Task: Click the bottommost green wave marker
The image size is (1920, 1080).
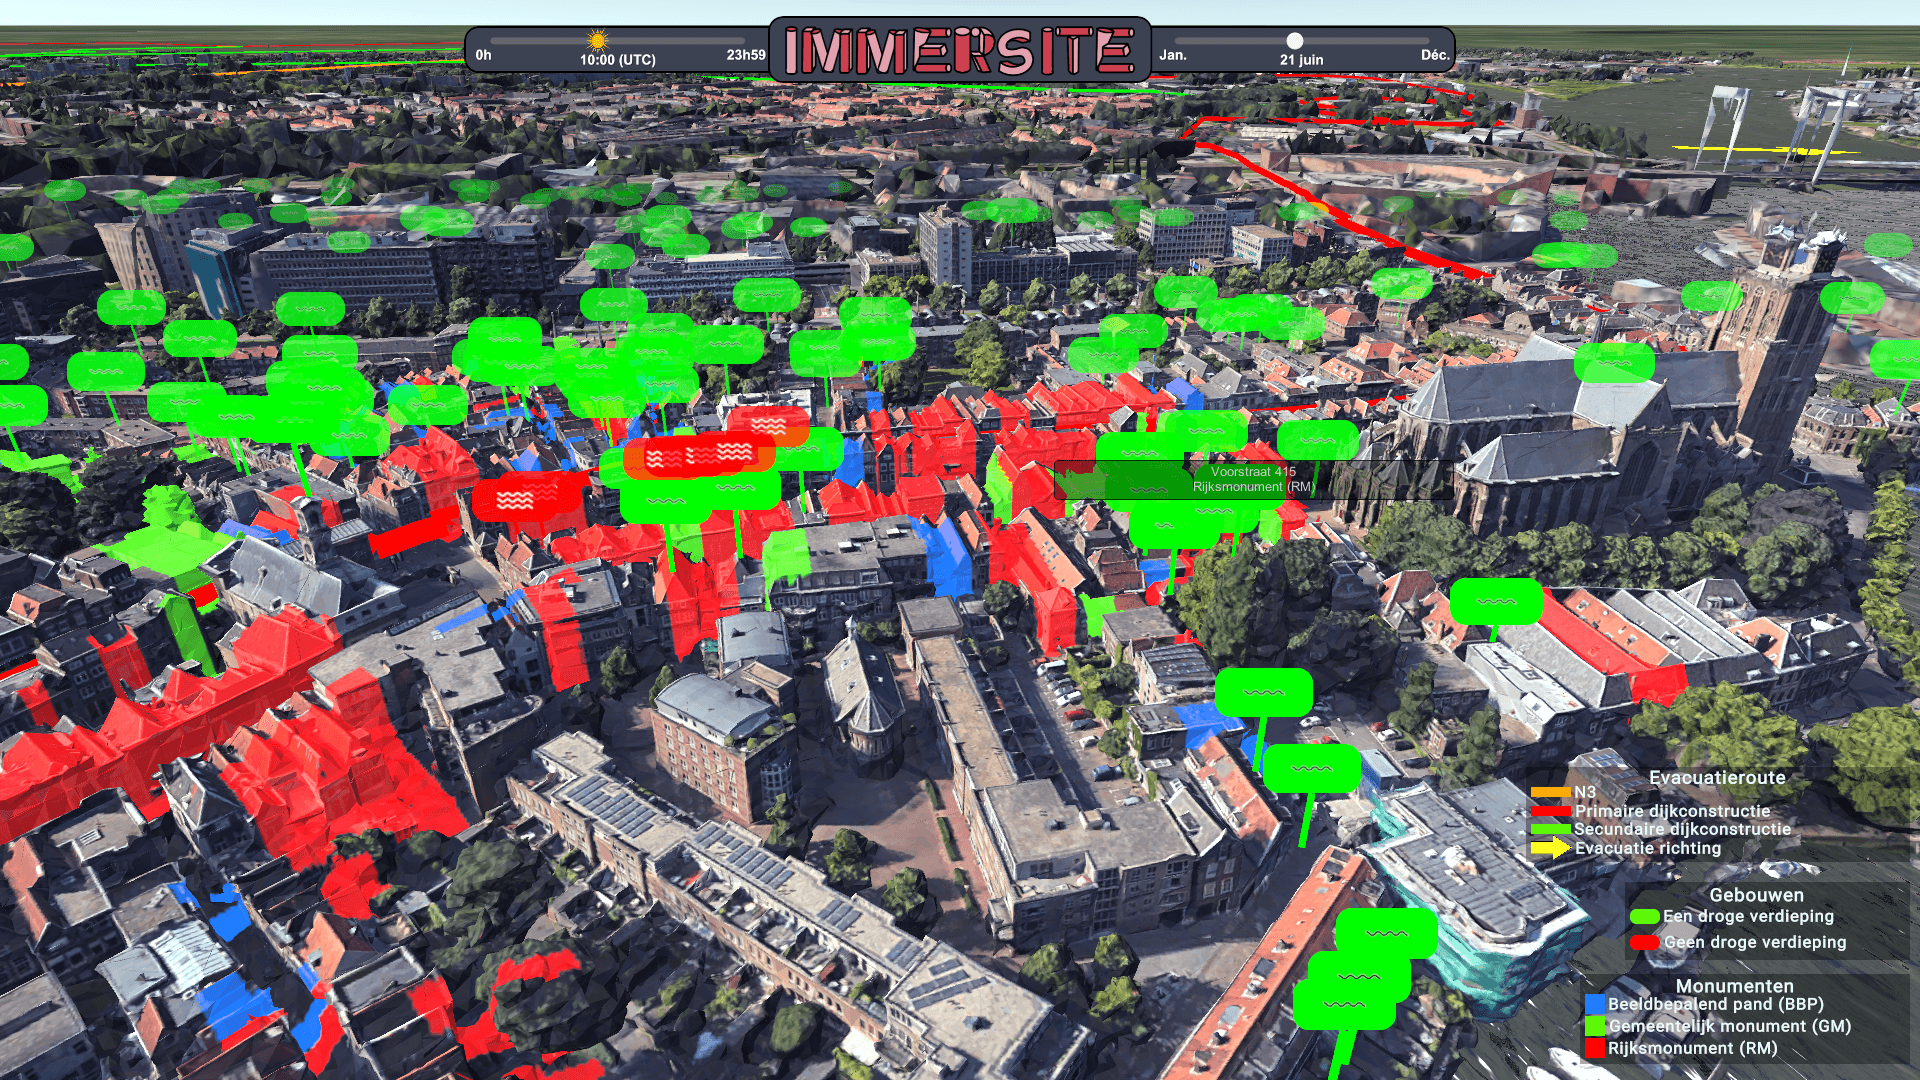Action: (x=1343, y=1005)
